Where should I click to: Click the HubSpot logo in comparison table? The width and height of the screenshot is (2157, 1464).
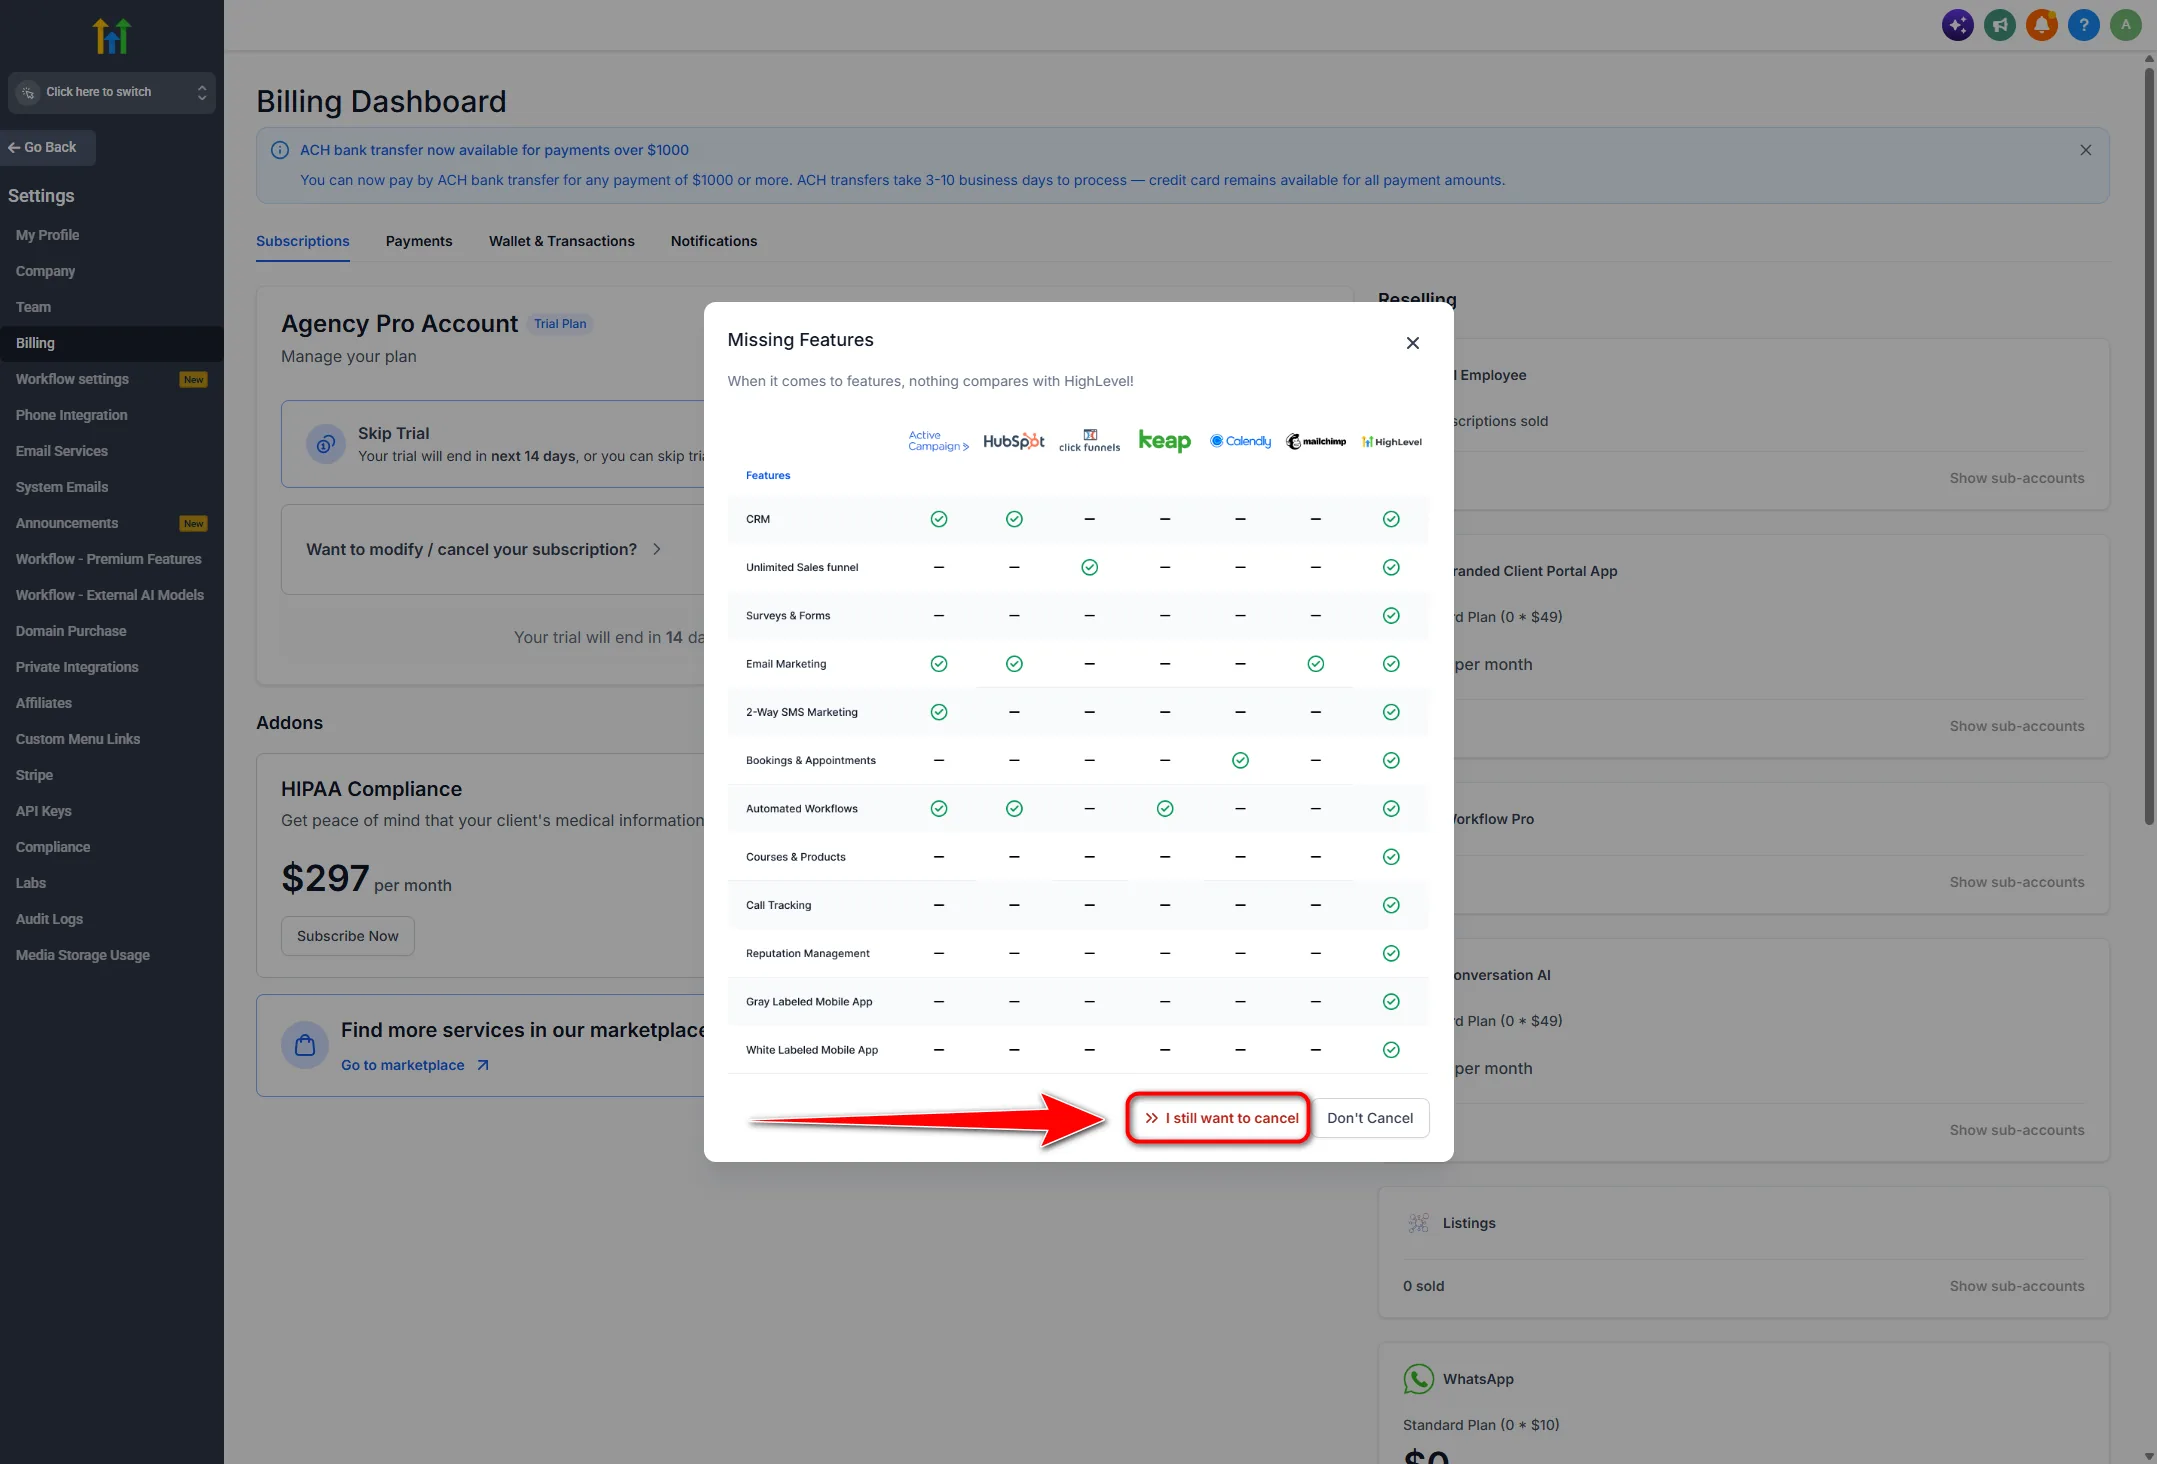tap(1013, 441)
